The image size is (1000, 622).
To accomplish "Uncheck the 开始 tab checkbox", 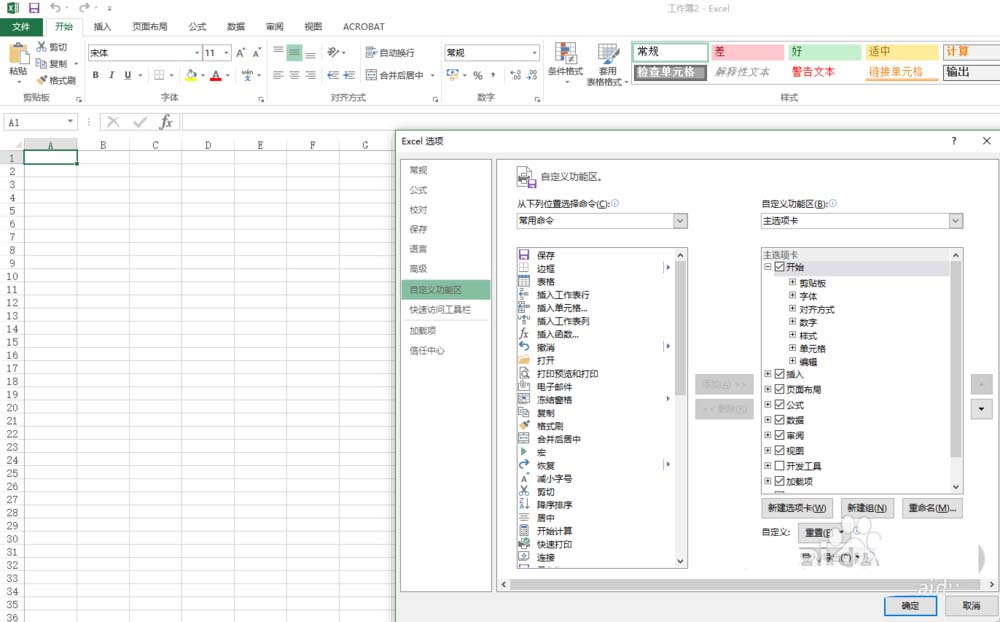I will (x=779, y=267).
